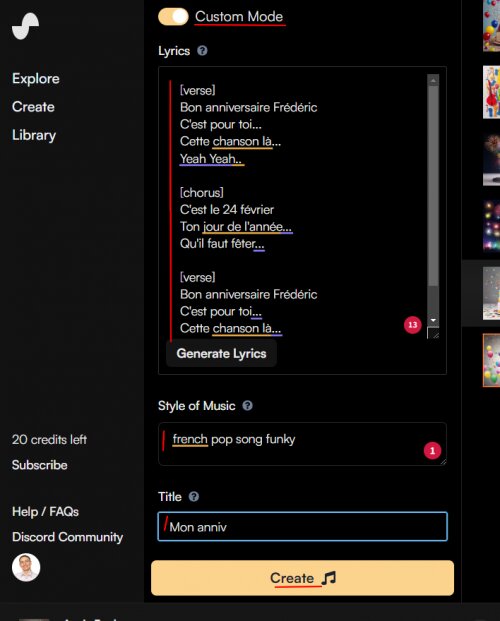Open Help / FAQs link
The width and height of the screenshot is (500, 621).
[45, 512]
